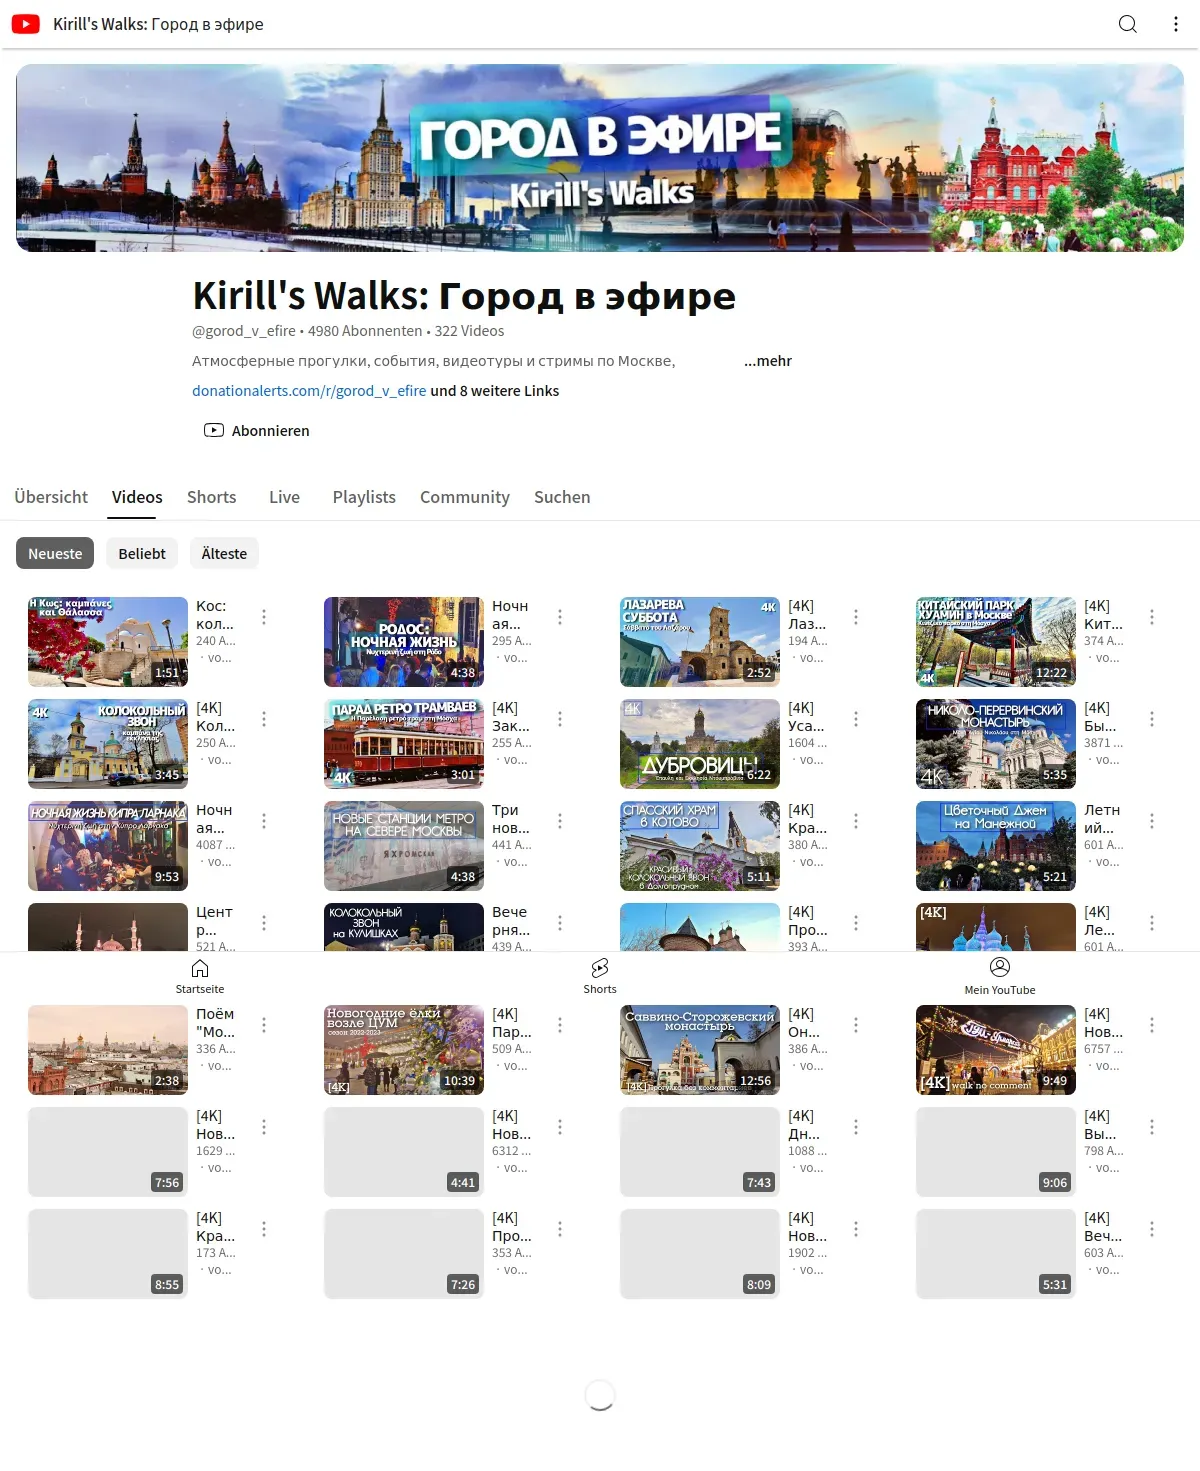Select the Älteste sort chip

[x=224, y=553]
